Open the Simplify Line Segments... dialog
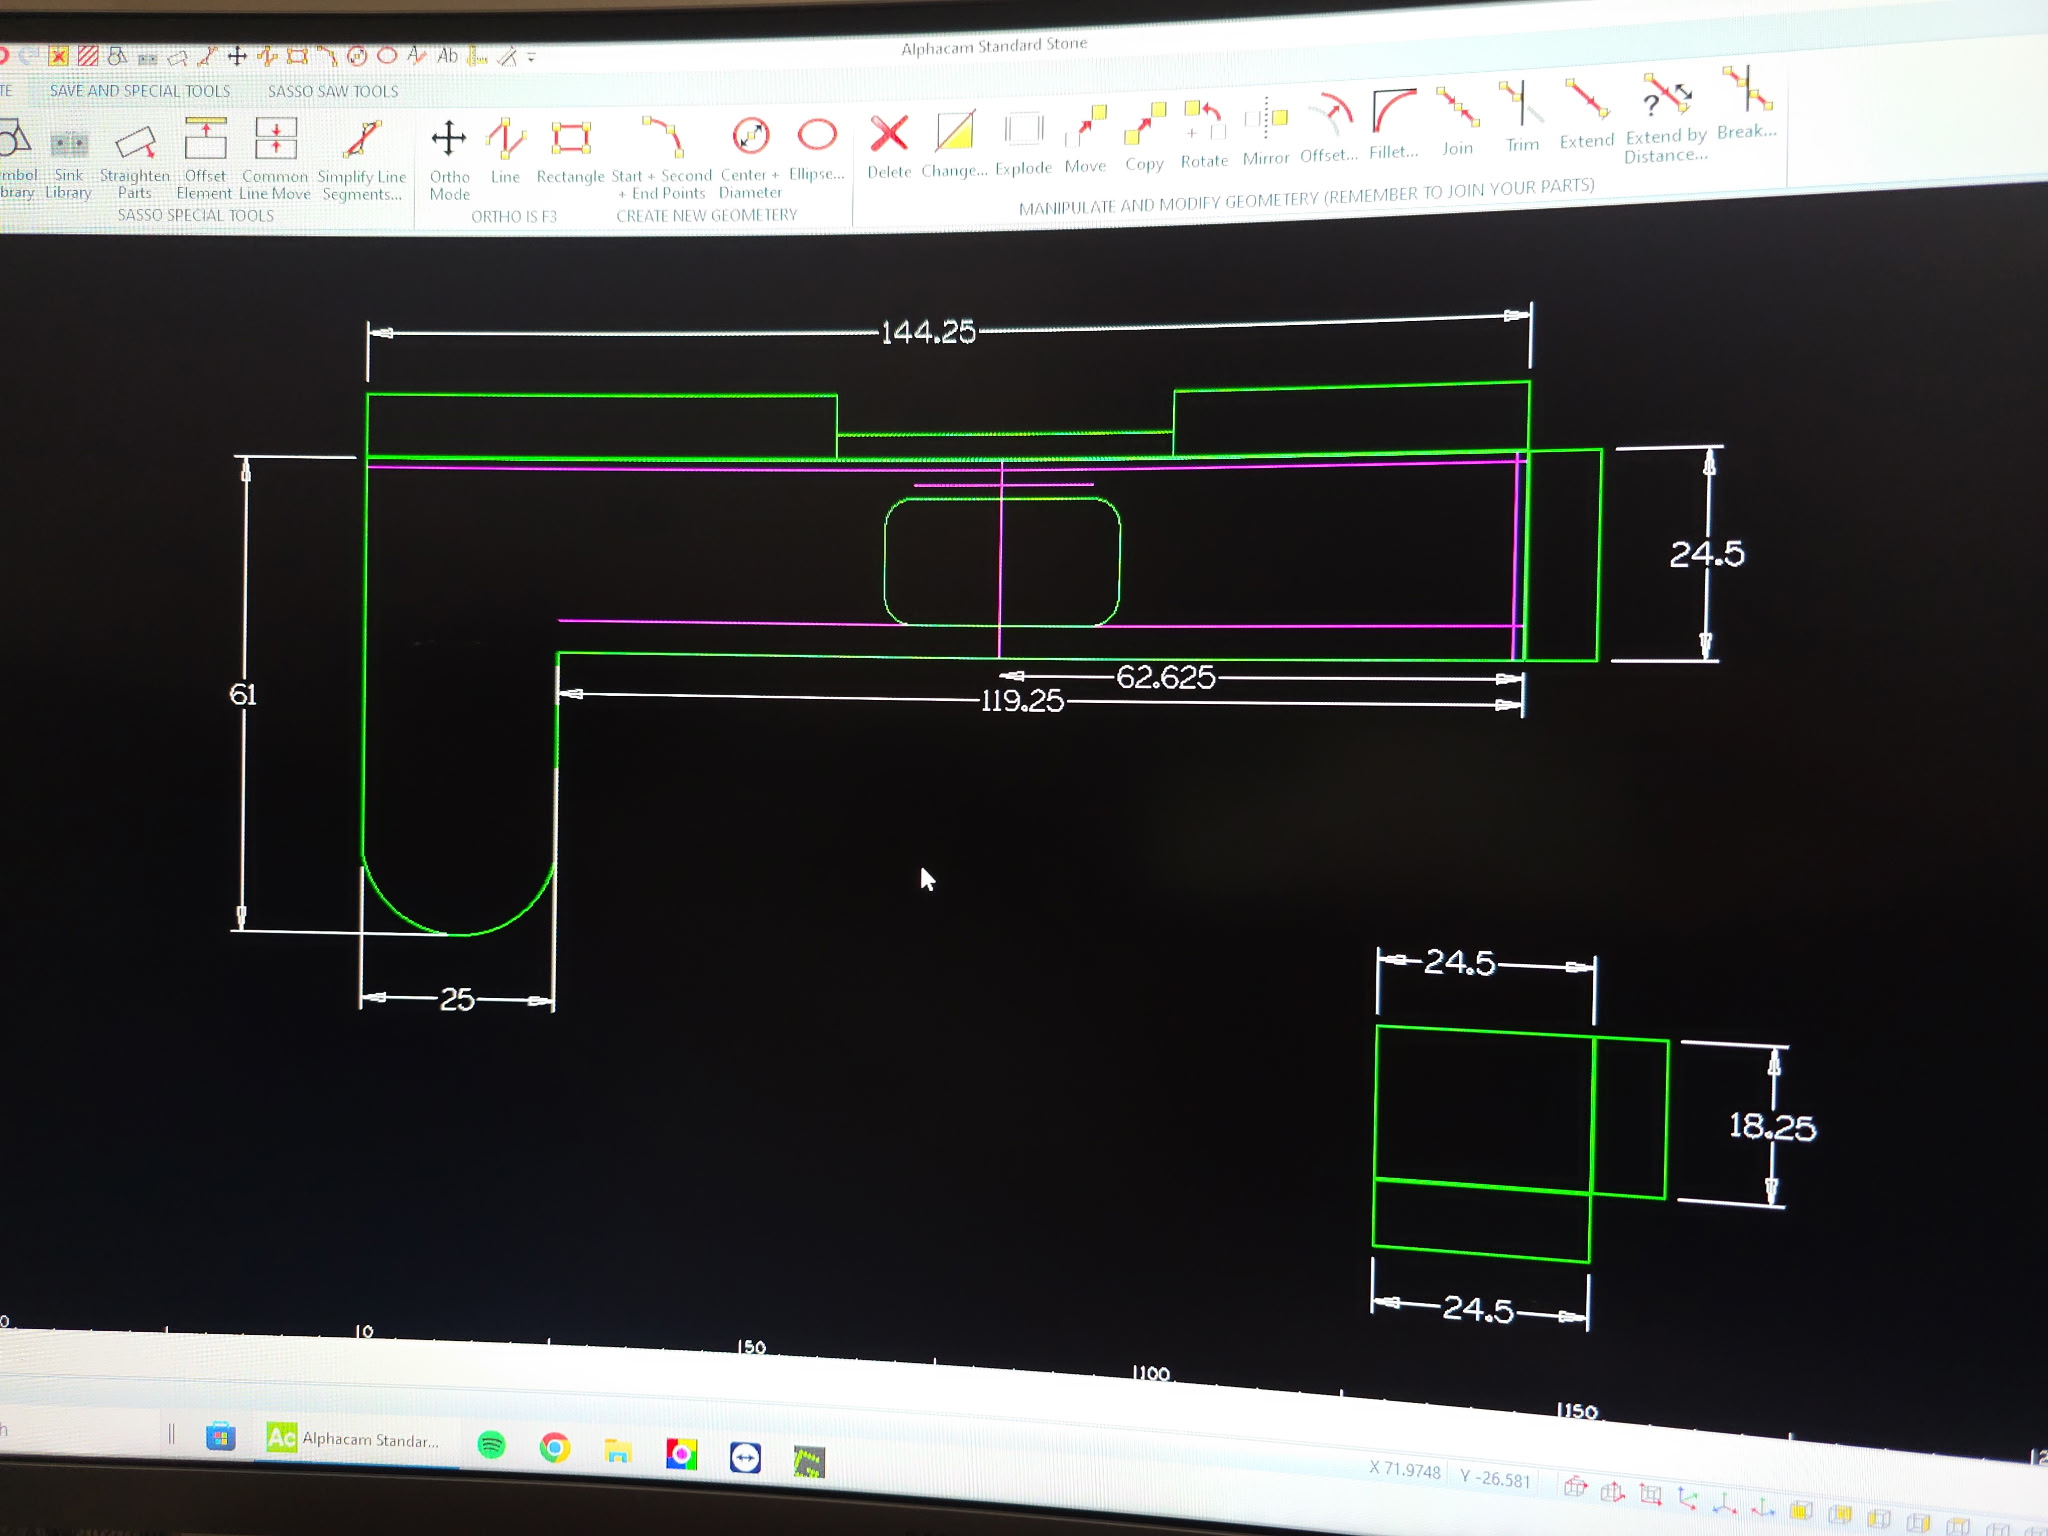This screenshot has width=2048, height=1536. (362, 142)
